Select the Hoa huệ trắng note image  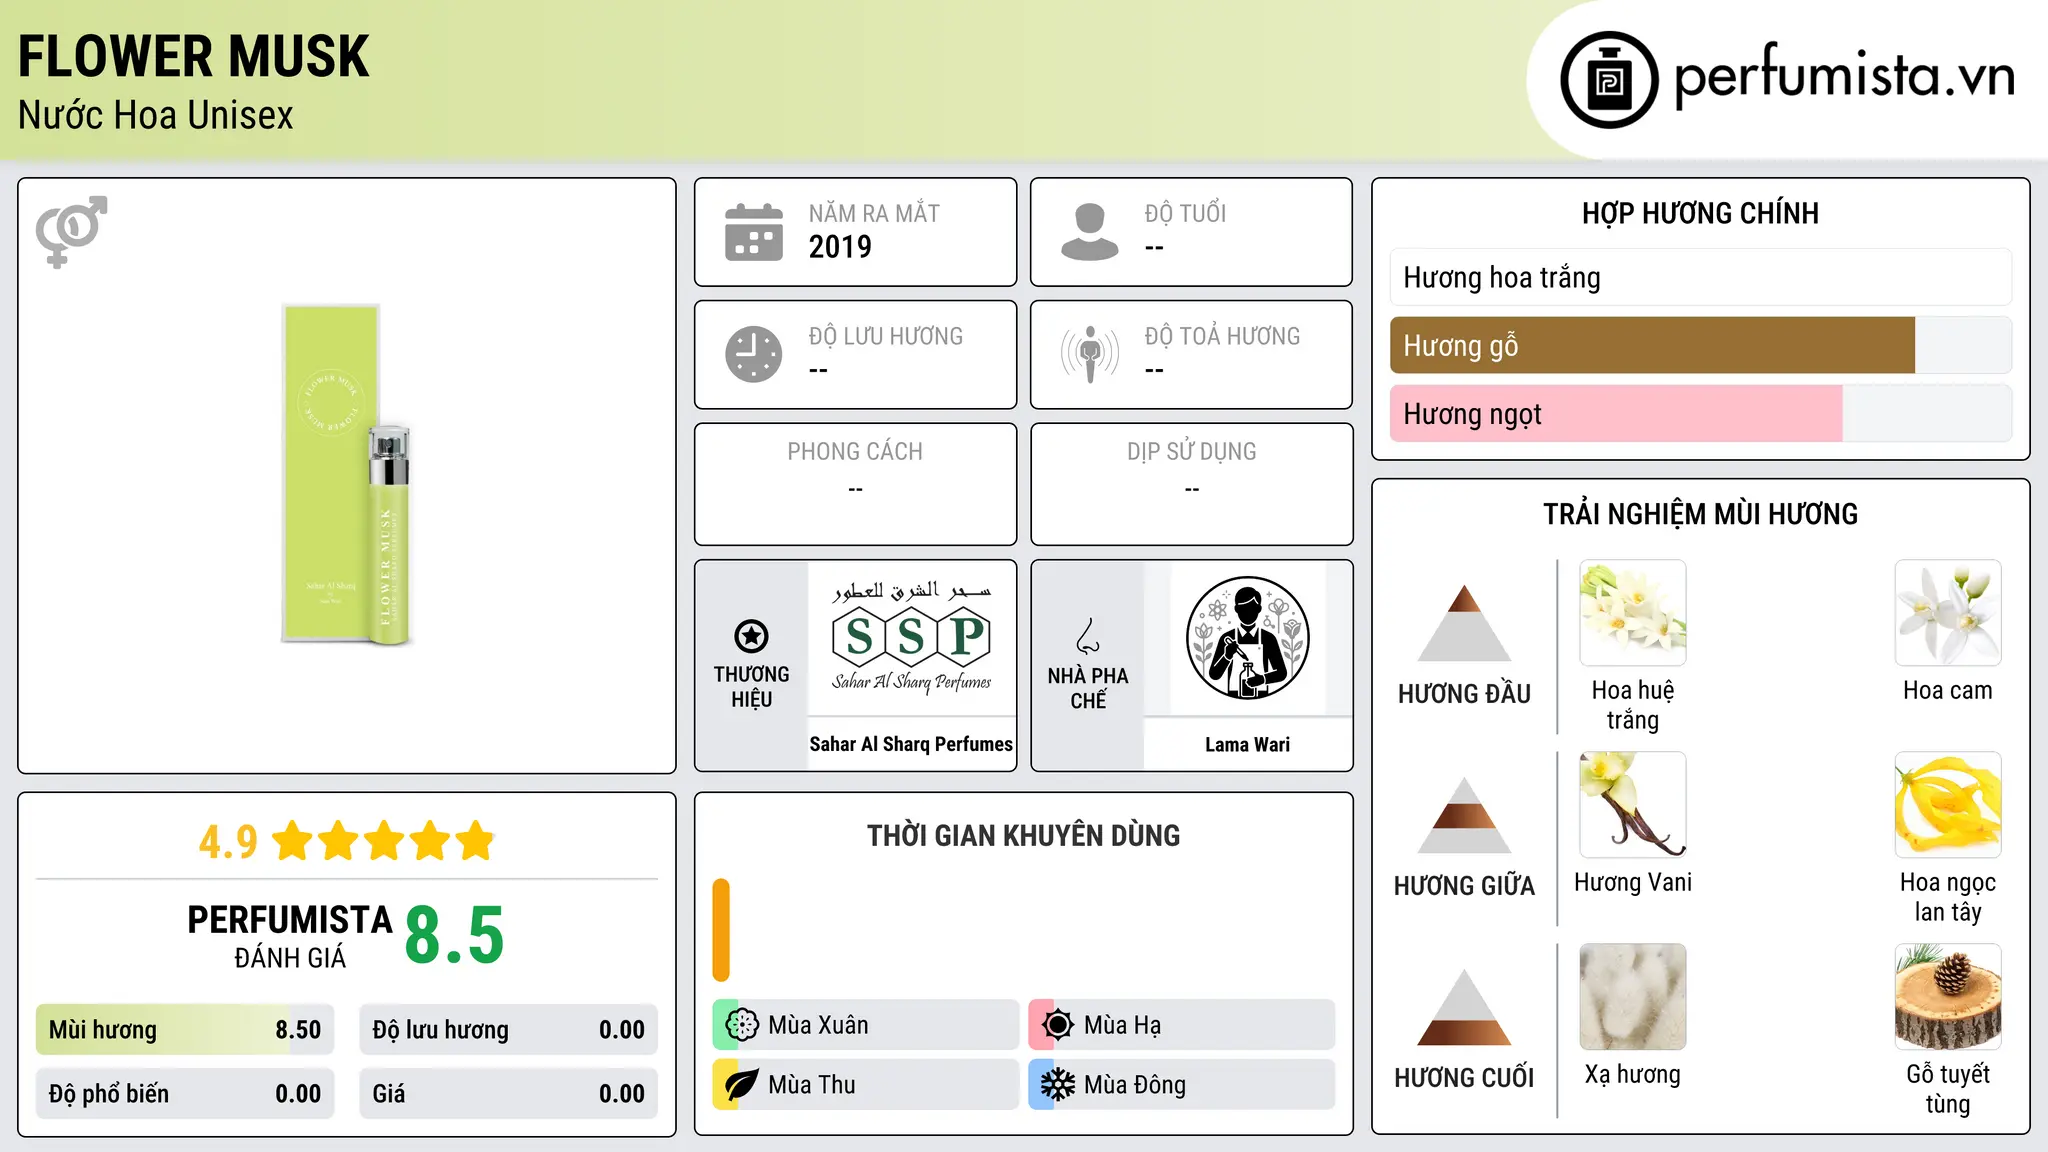[x=1633, y=613]
